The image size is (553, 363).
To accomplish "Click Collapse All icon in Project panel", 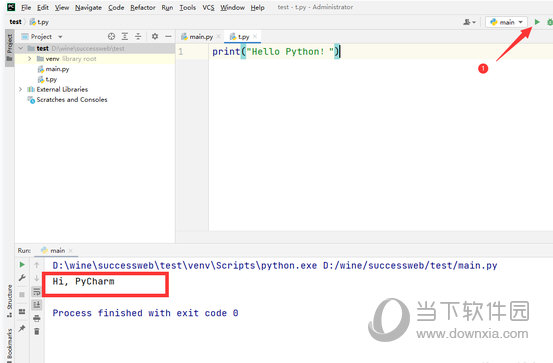I will 138,36.
